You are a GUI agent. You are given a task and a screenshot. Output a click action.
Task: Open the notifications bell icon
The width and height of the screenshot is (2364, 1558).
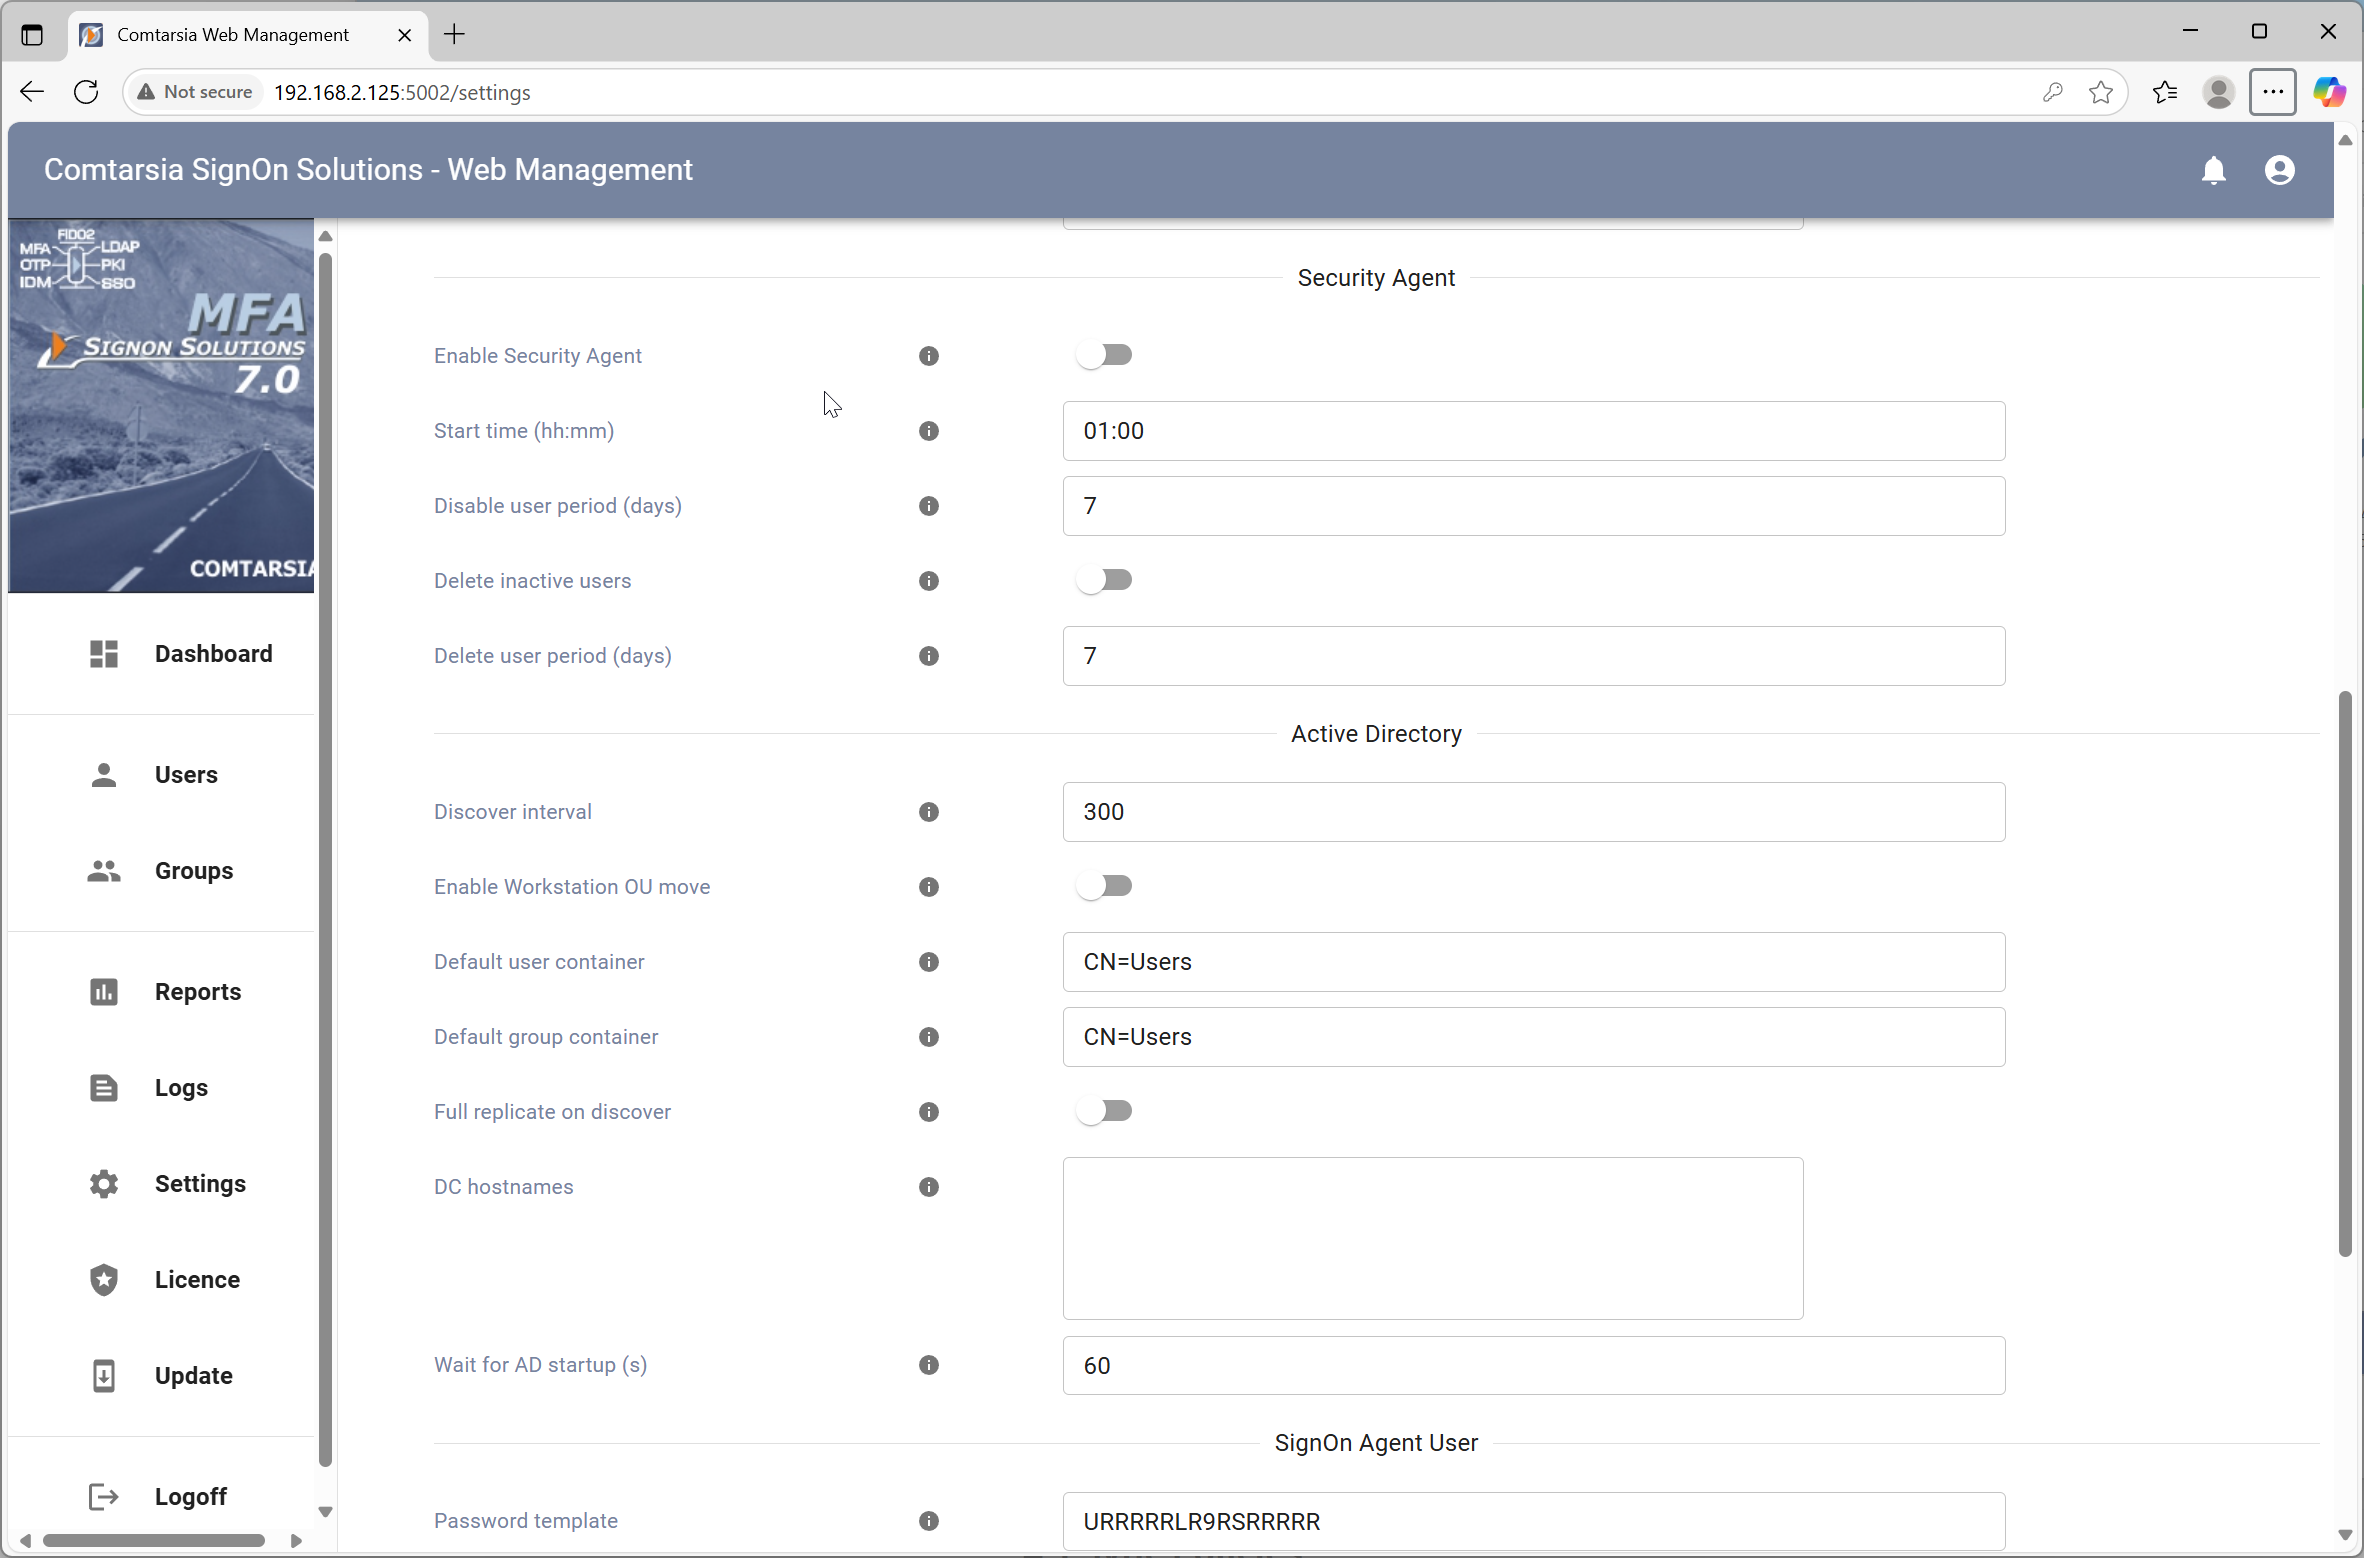(x=2213, y=170)
